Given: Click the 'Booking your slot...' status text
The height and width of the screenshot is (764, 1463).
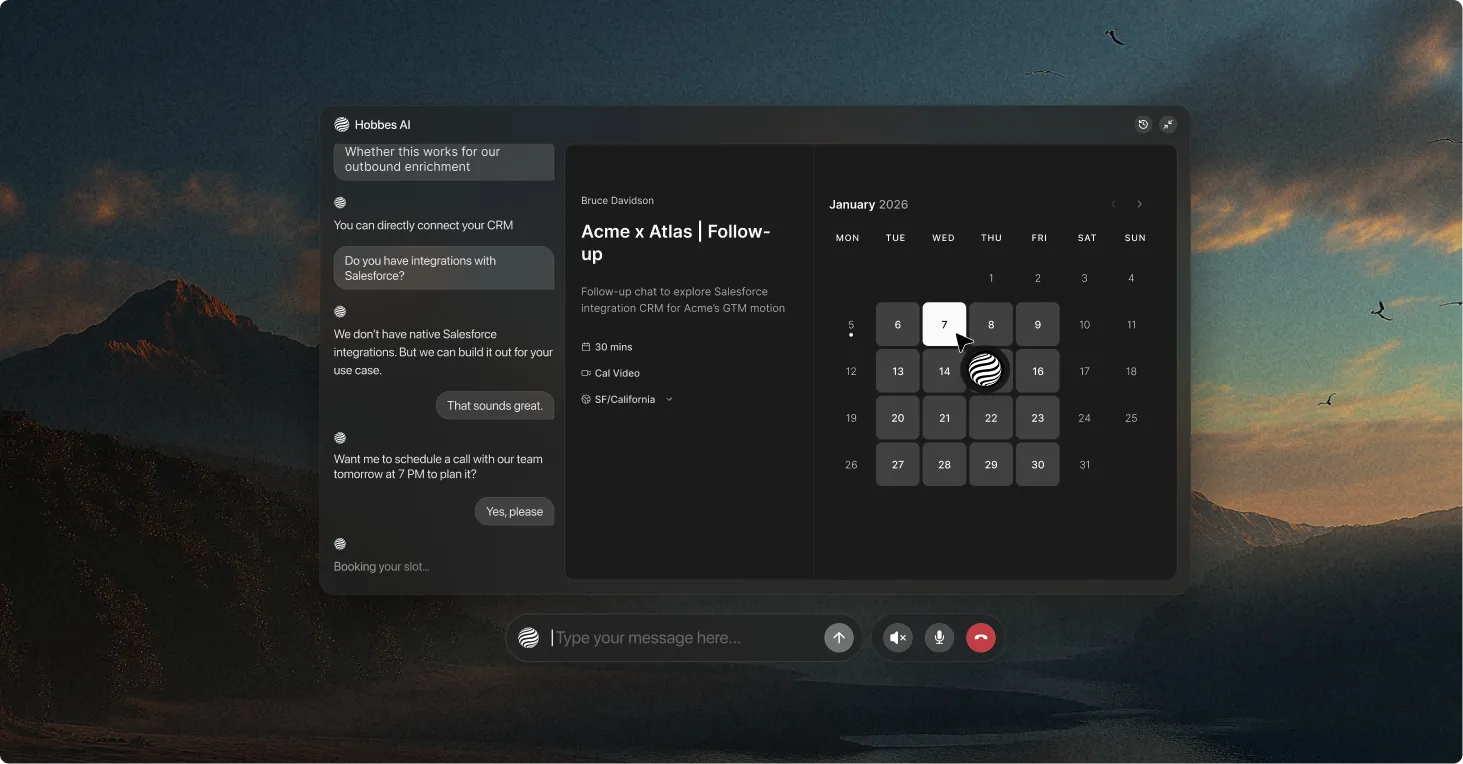Looking at the screenshot, I should 381,567.
